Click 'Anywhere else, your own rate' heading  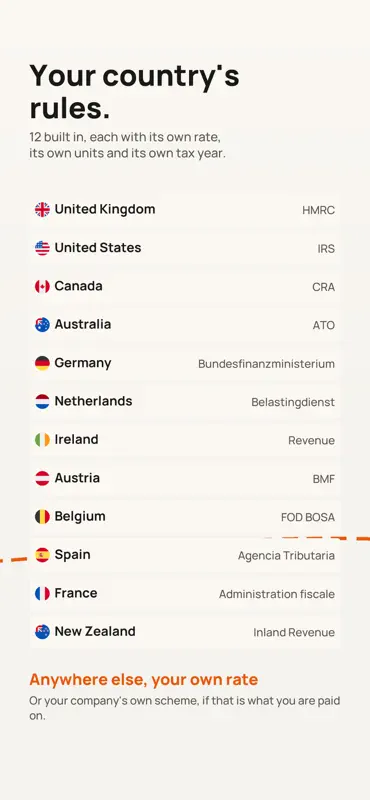[143, 680]
